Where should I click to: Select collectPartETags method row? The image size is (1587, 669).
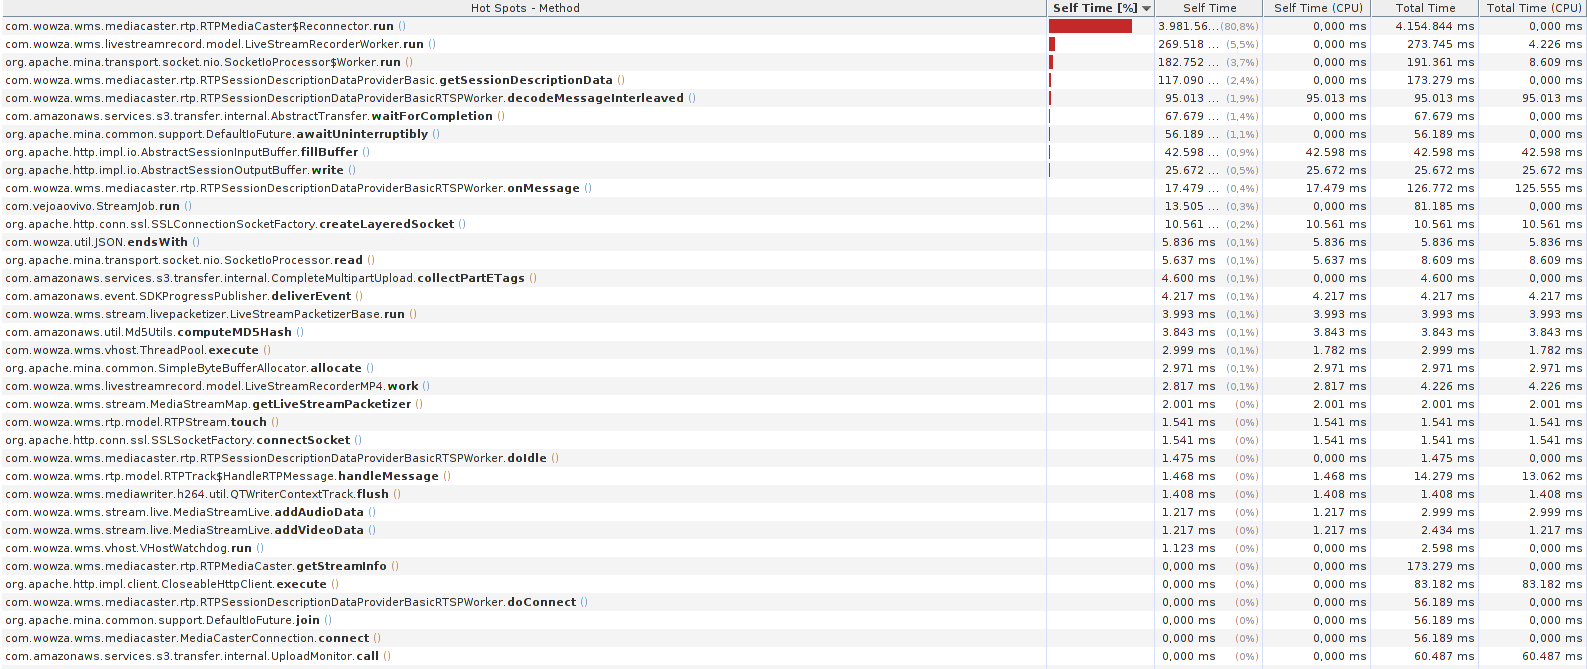tap(793, 278)
